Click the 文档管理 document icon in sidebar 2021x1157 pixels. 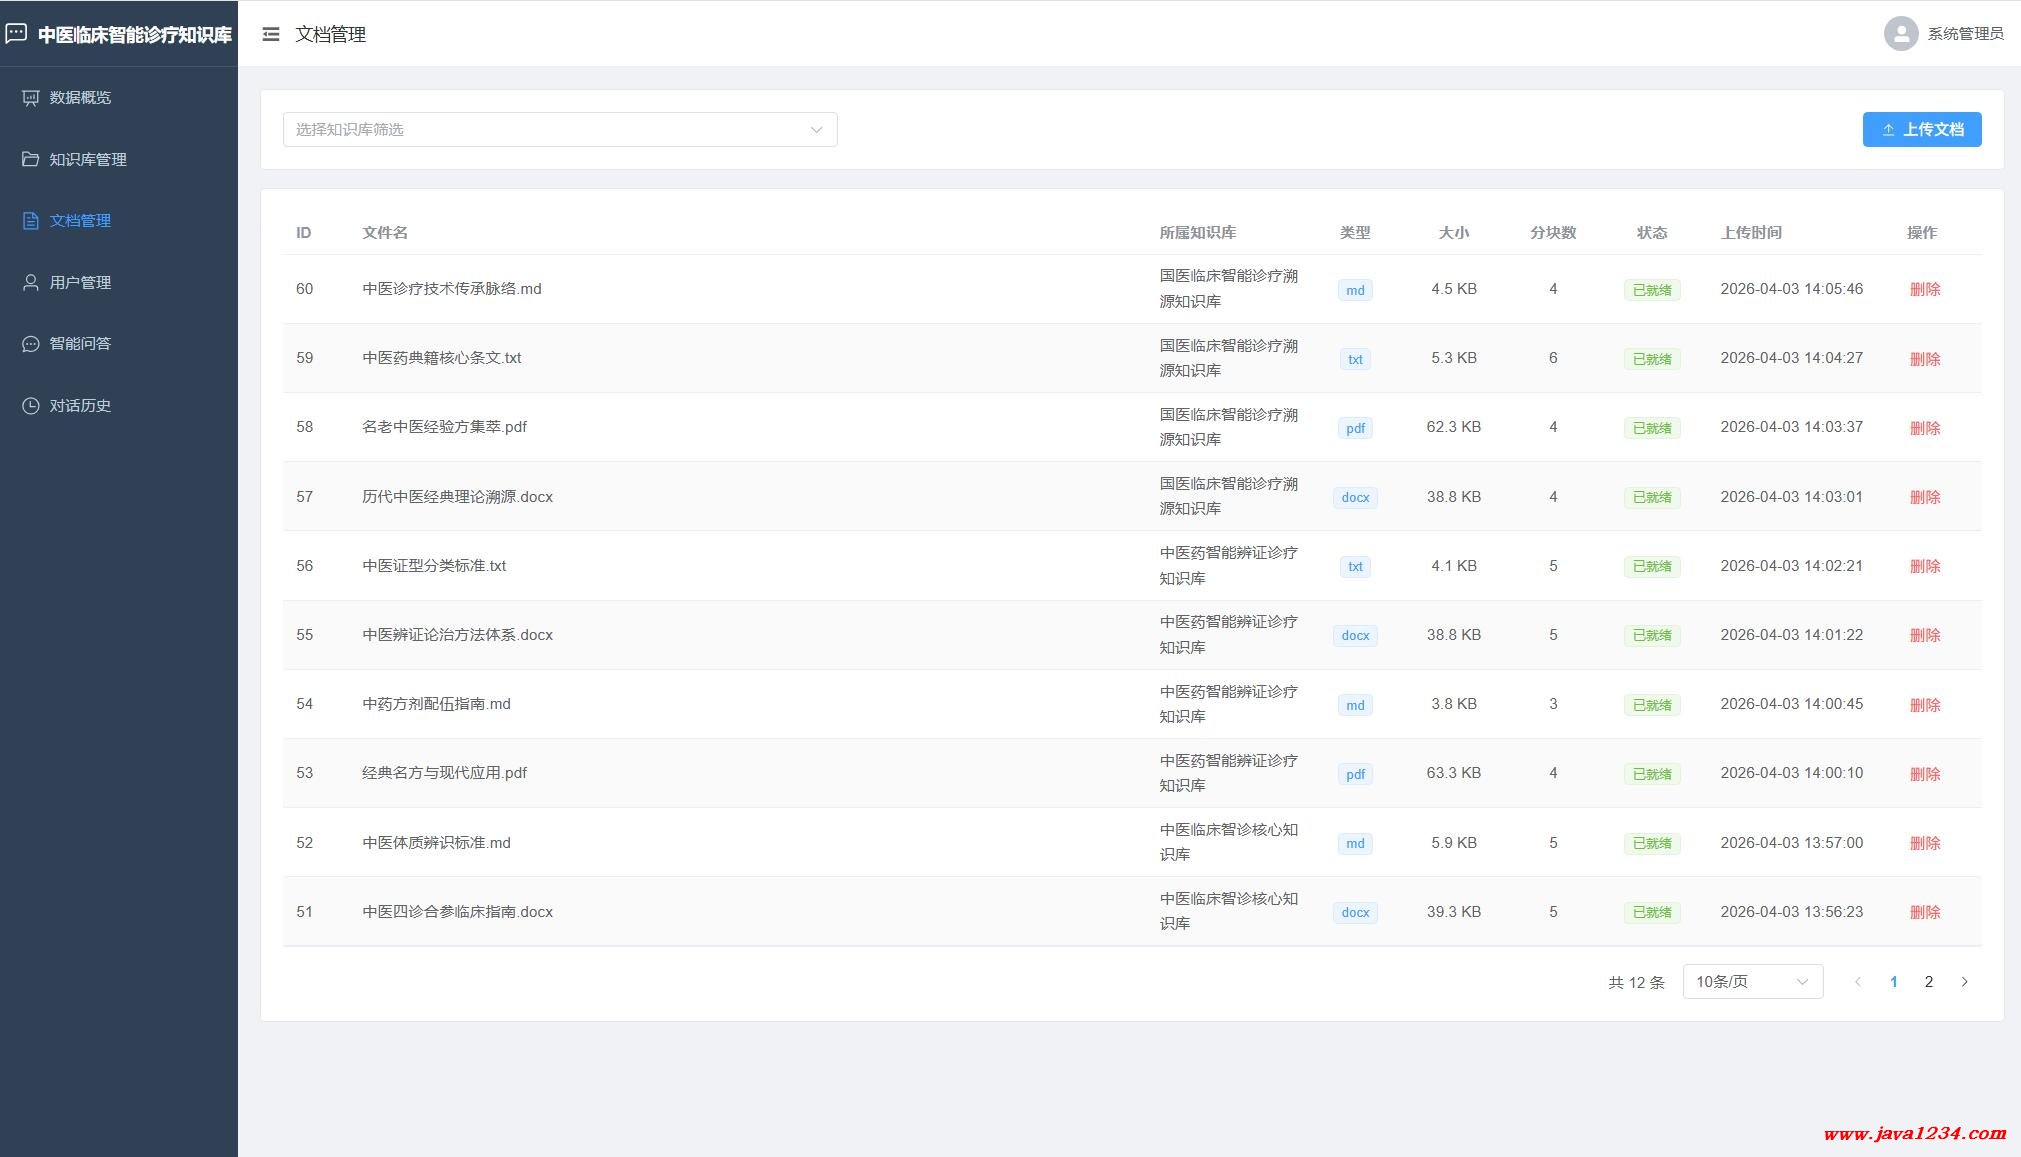31,221
